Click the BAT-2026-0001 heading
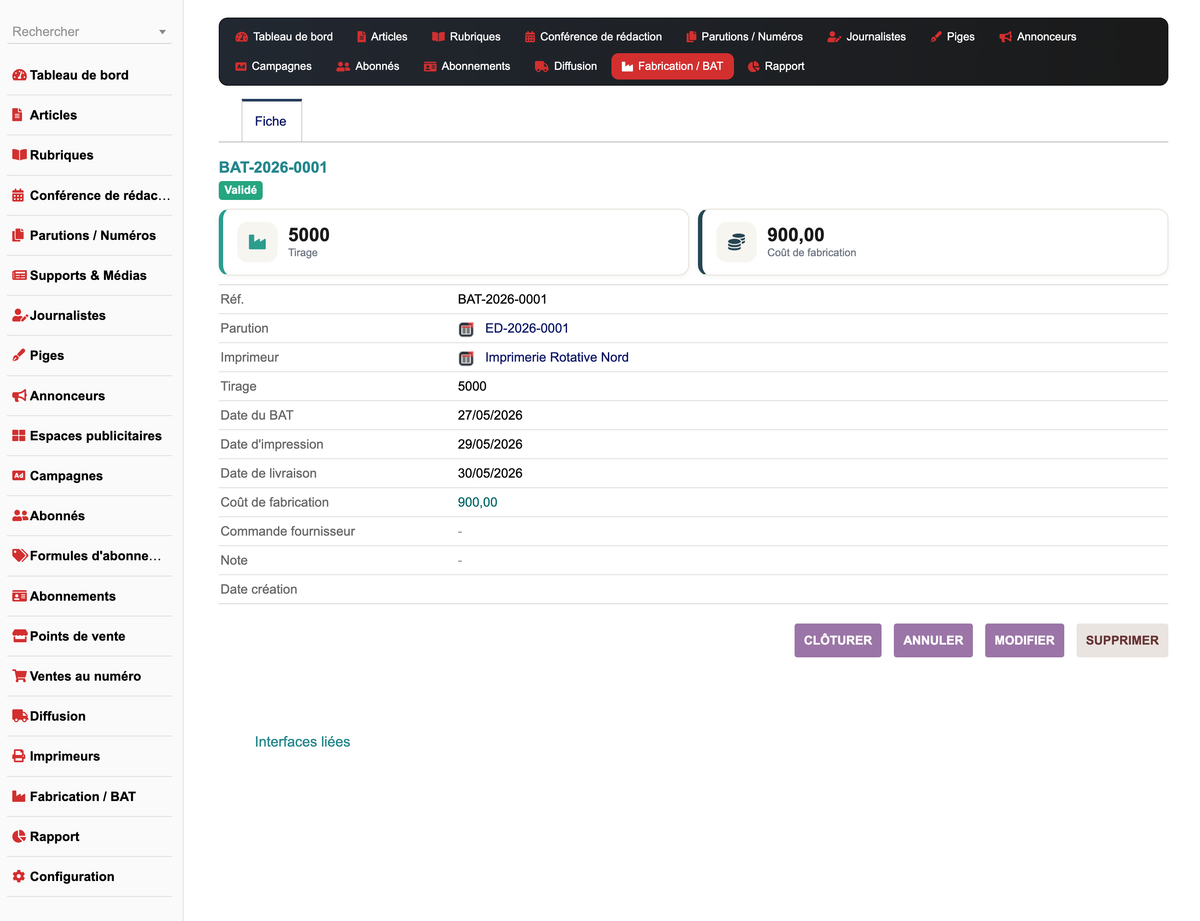Viewport: 1200px width, 921px height. coord(273,168)
